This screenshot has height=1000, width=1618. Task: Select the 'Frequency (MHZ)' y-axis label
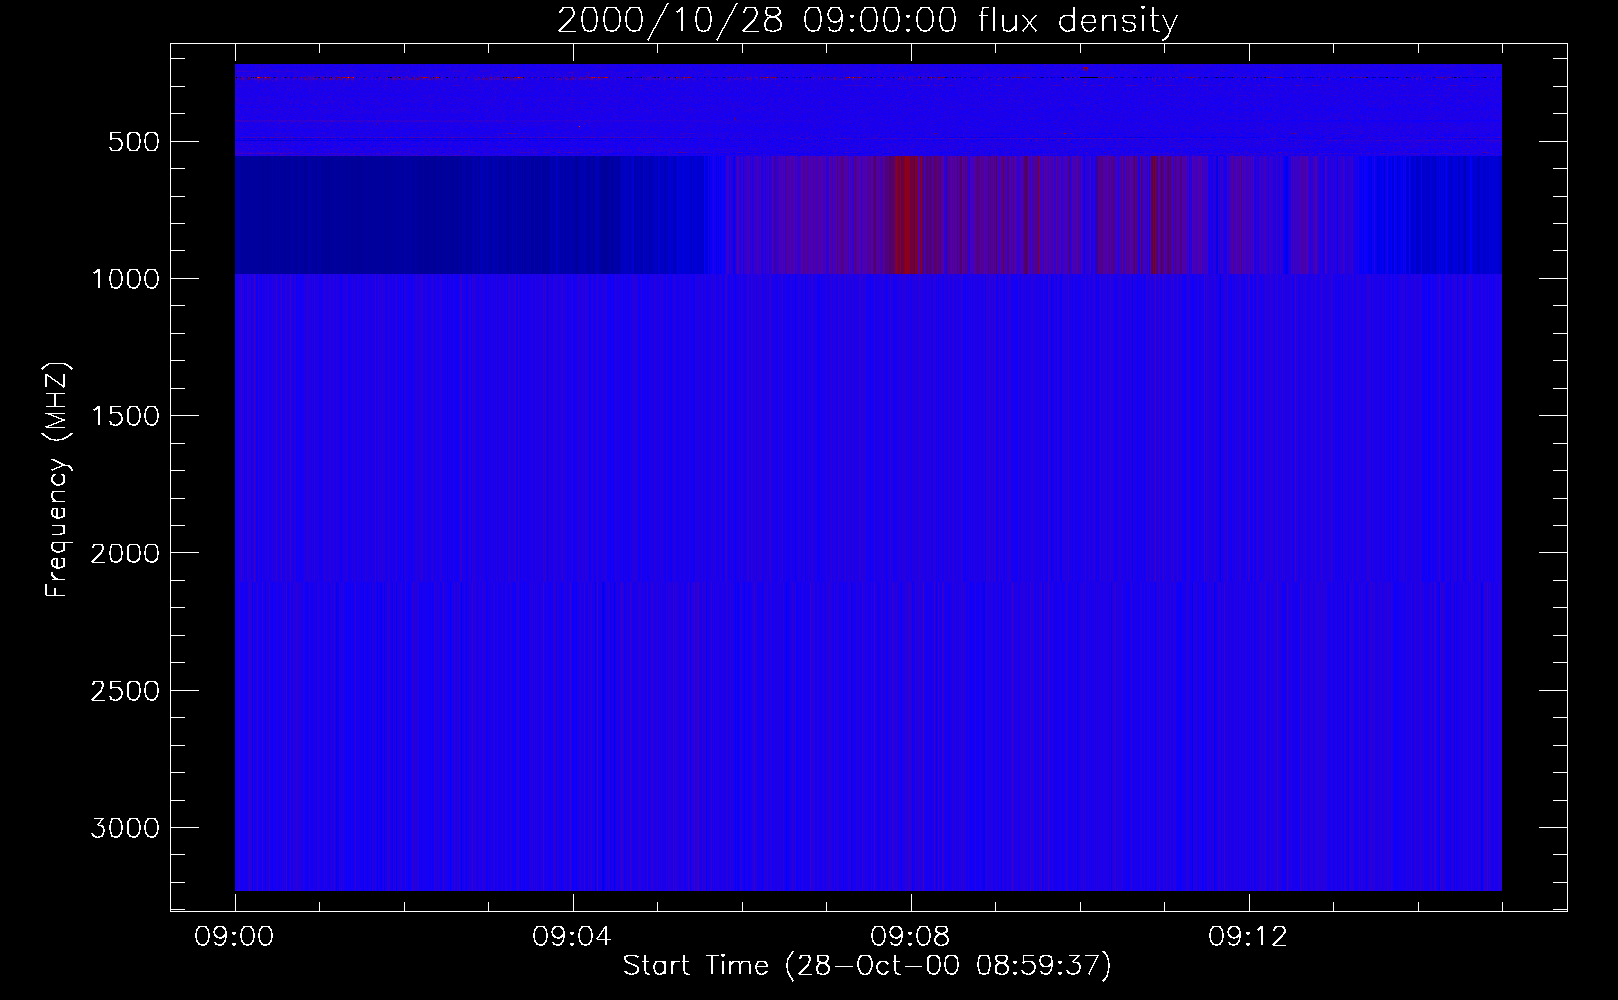click(58, 480)
